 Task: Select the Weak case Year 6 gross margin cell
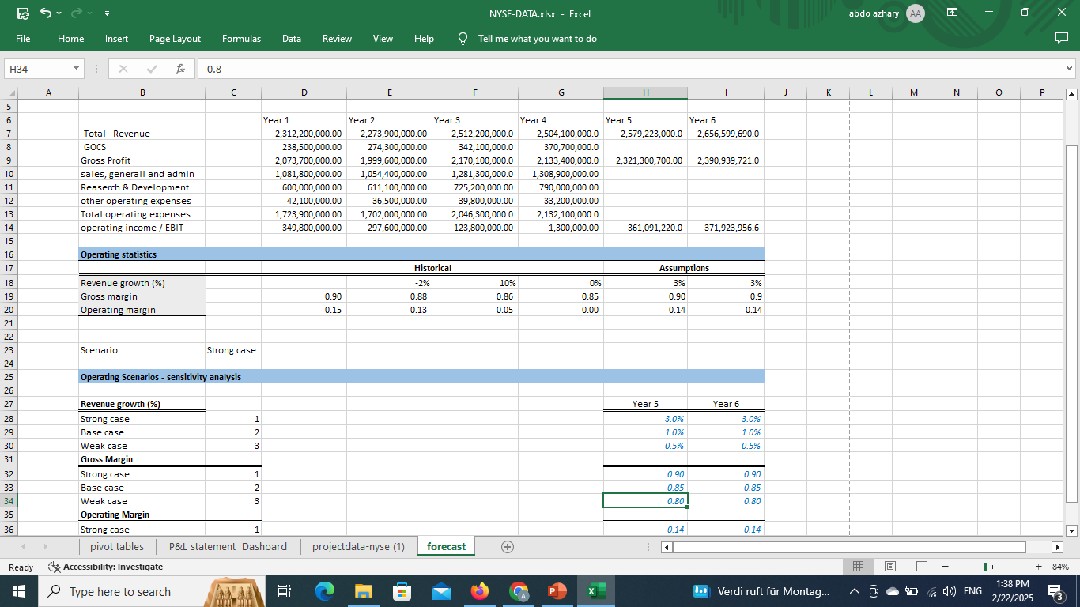[725, 500]
